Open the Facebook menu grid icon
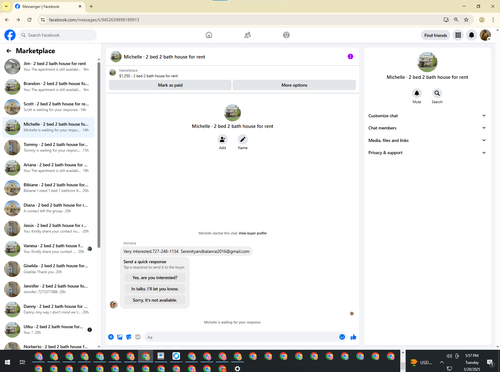The image size is (500, 372). click(458, 35)
